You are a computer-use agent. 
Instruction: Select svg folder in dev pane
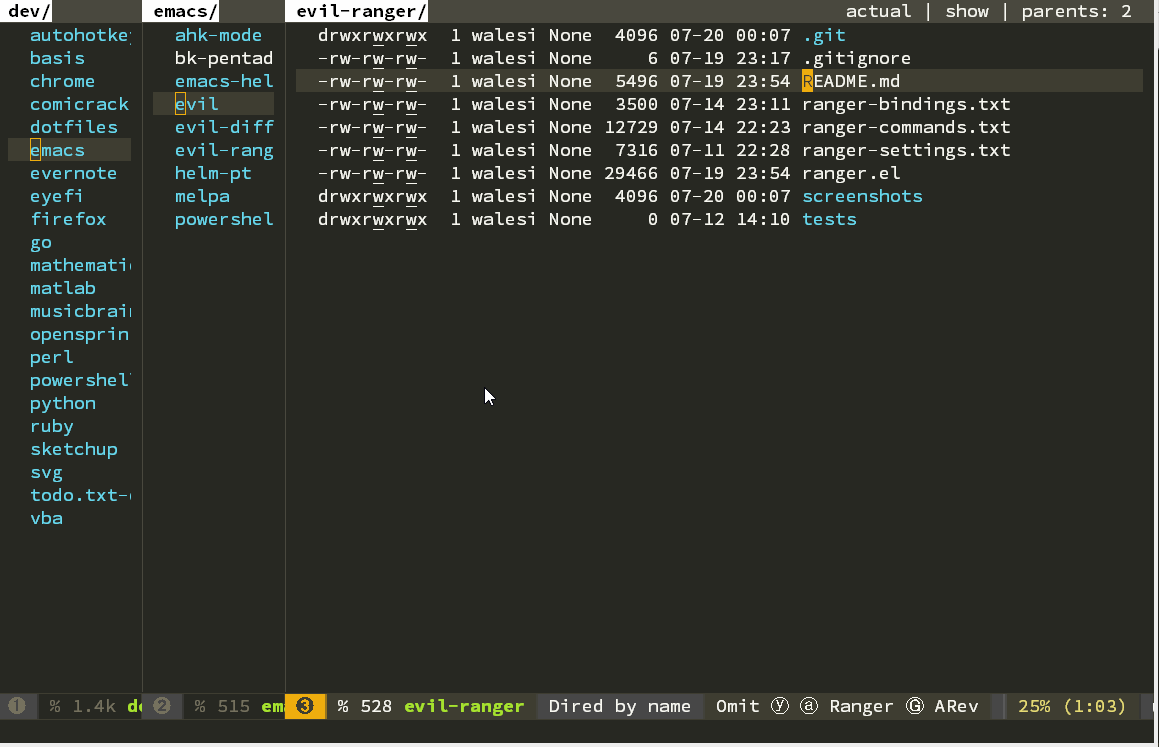(46, 472)
